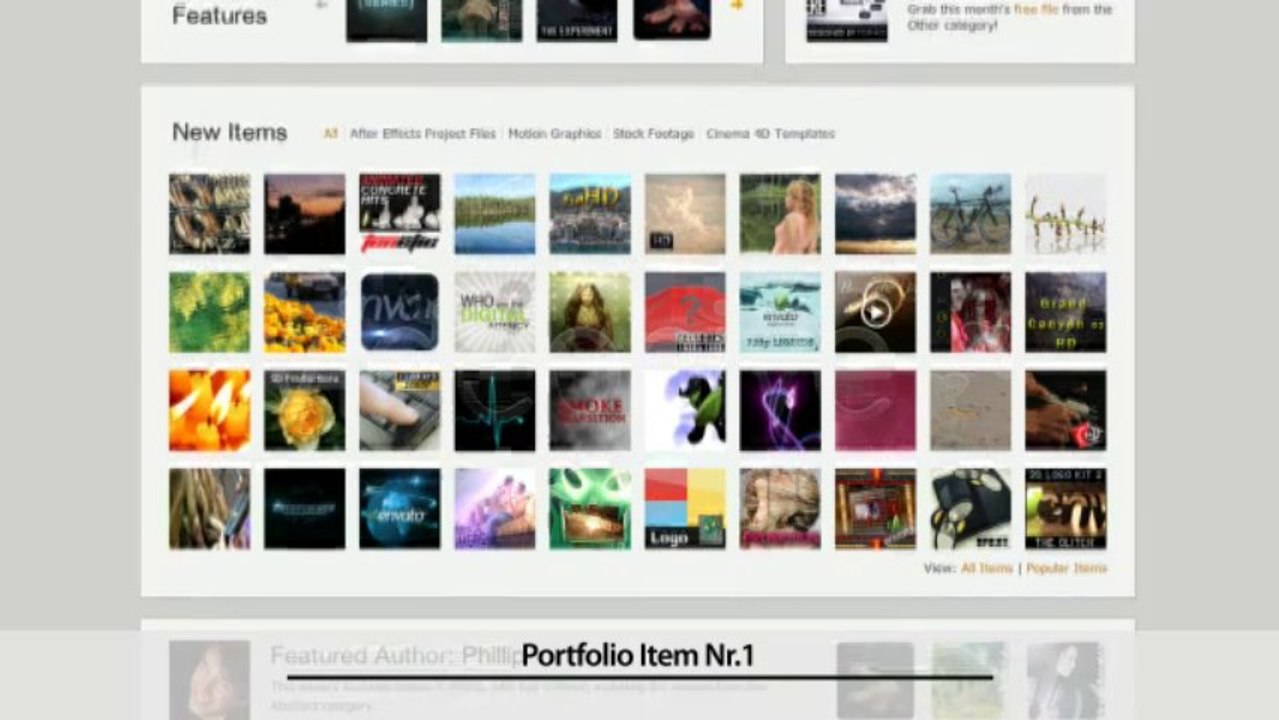This screenshot has width=1279, height=720.
Task: Open 'The Experiment' featured thumbnail
Action: tap(577, 20)
